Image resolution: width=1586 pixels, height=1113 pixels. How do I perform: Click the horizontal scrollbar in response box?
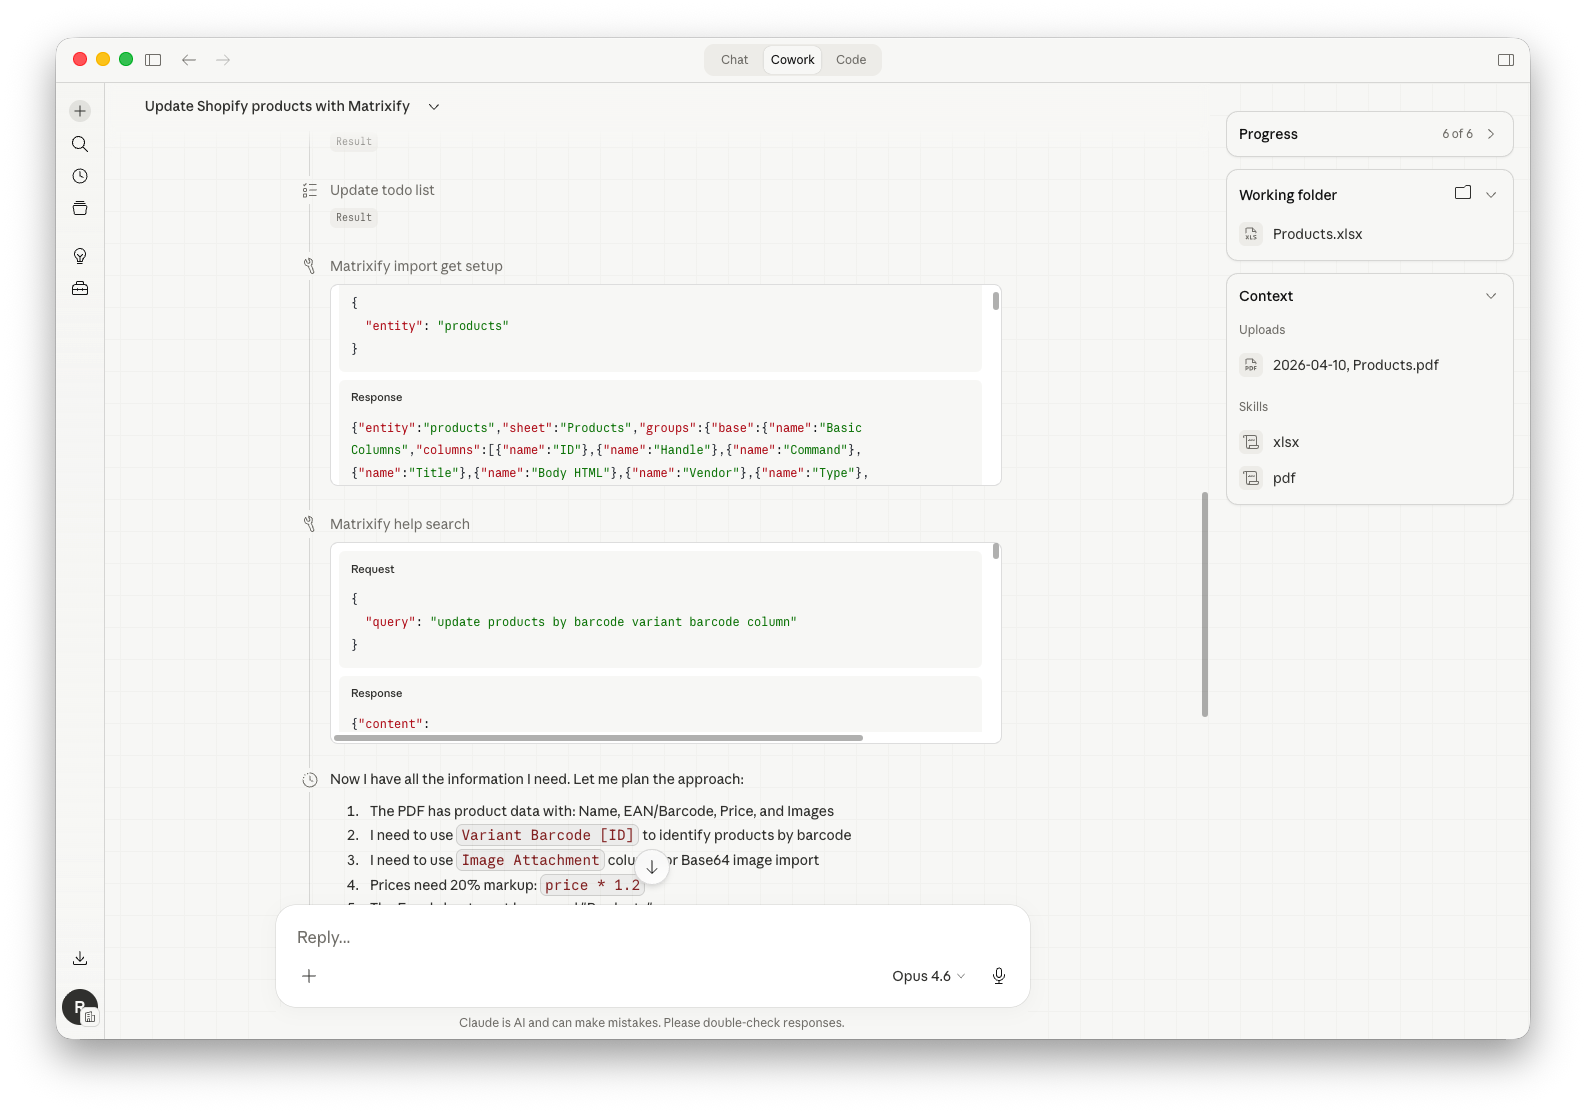[x=598, y=738]
